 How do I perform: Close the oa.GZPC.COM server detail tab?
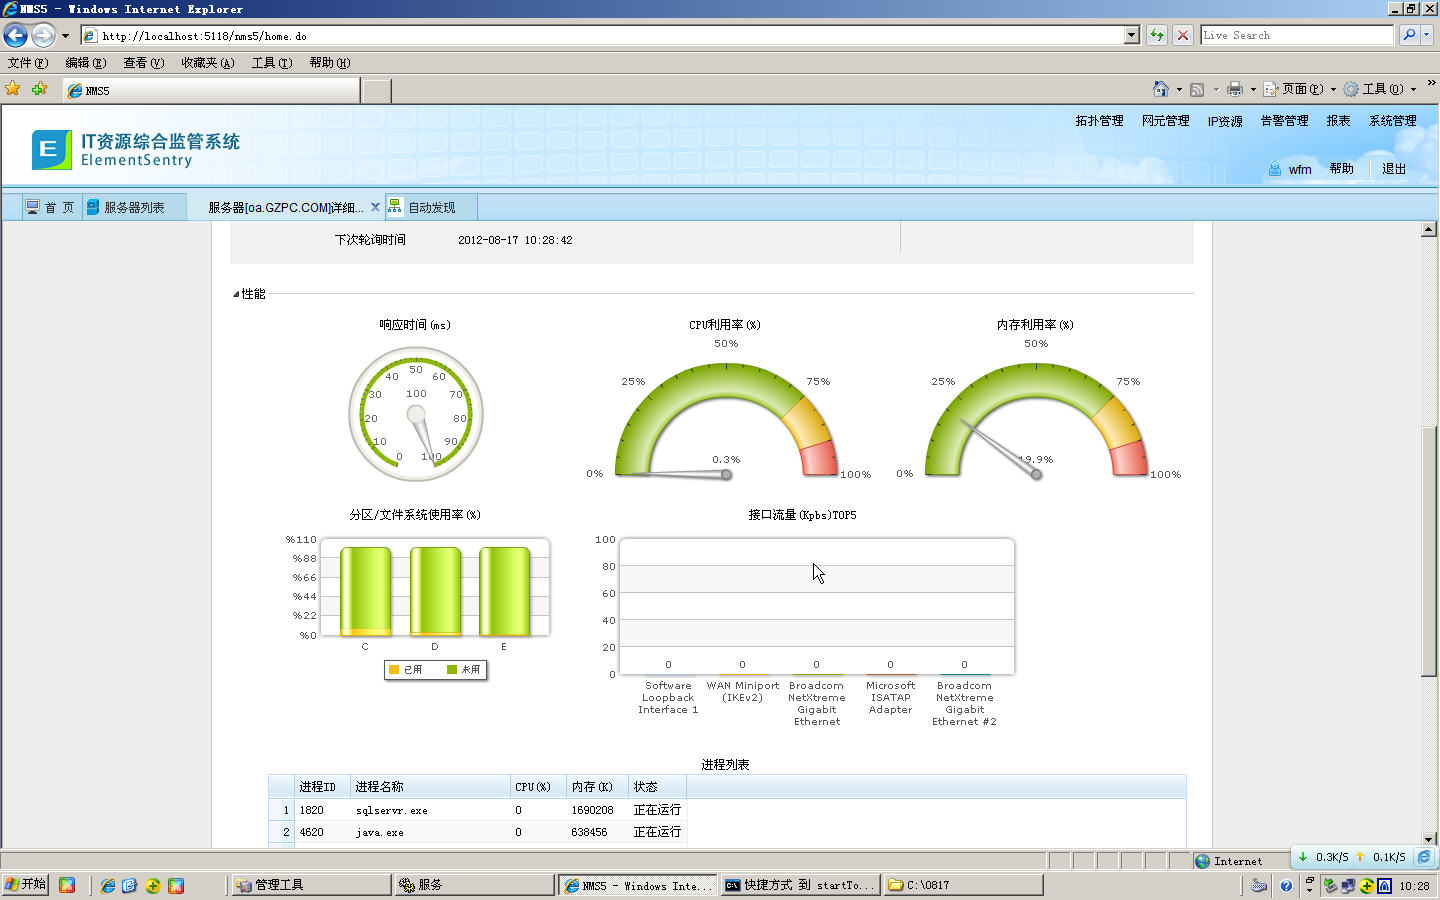[376, 207]
